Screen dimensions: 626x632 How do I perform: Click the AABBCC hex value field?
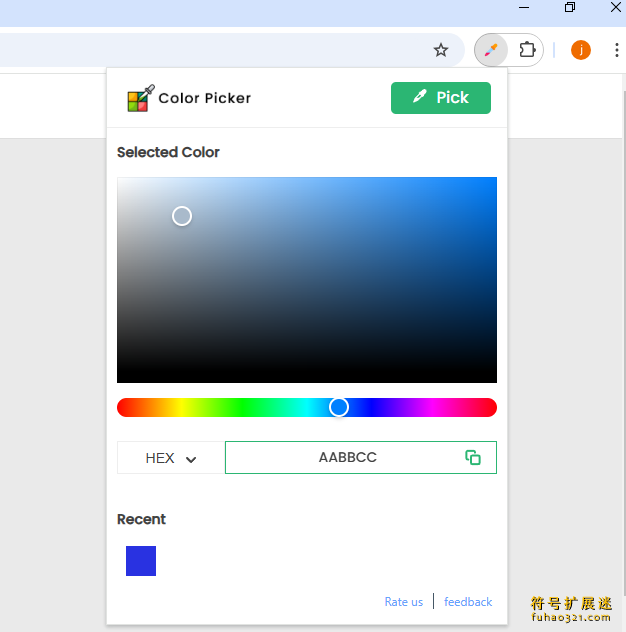pos(361,457)
